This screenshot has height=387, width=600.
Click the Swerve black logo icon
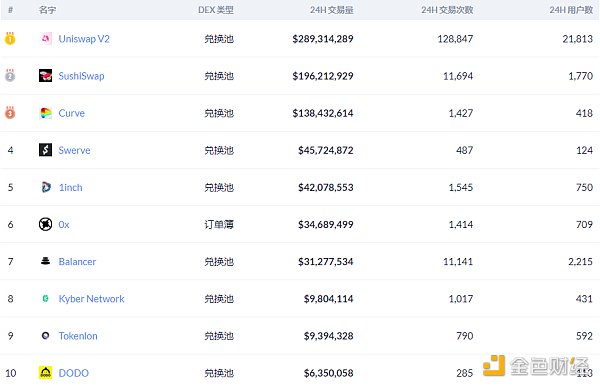pos(46,150)
